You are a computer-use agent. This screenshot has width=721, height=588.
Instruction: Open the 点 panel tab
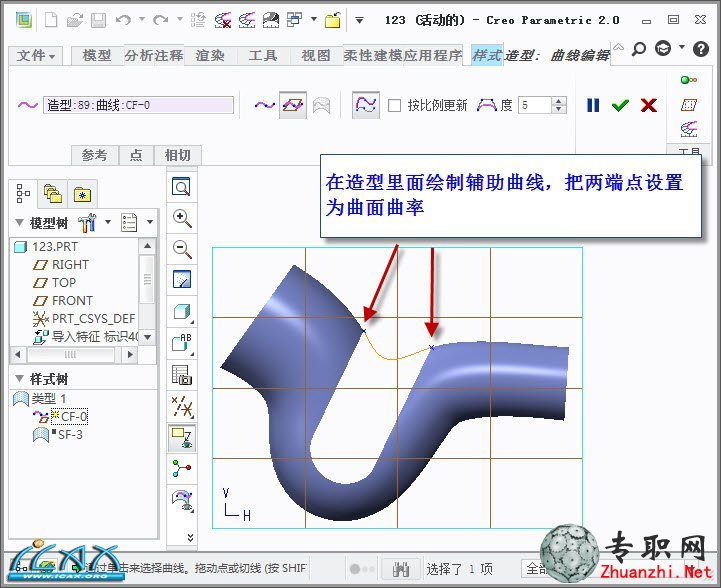click(x=136, y=155)
